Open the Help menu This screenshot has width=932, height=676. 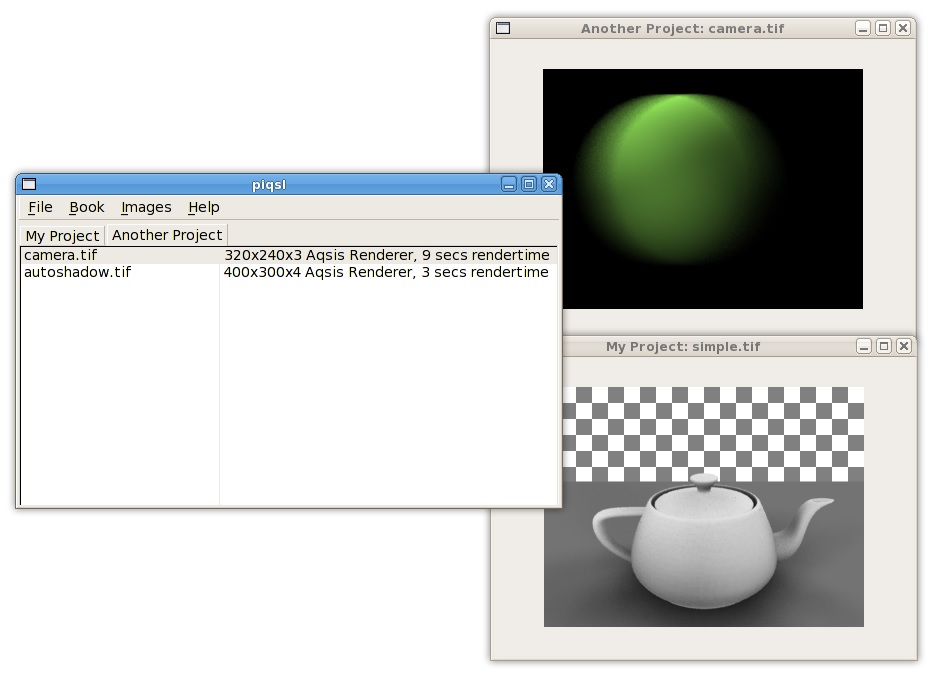(x=203, y=207)
